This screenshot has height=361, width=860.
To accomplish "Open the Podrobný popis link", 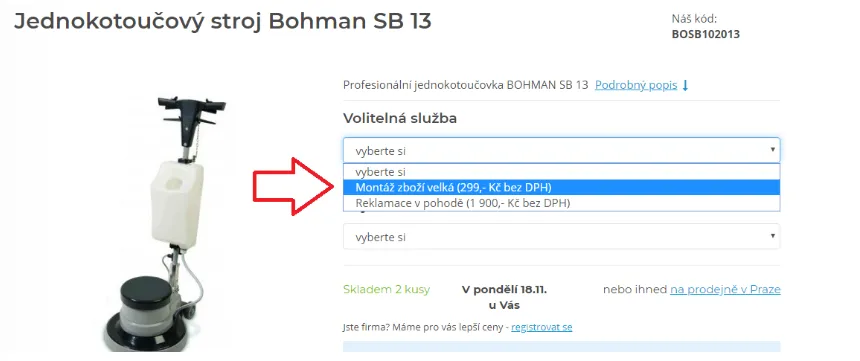I will pos(636,86).
